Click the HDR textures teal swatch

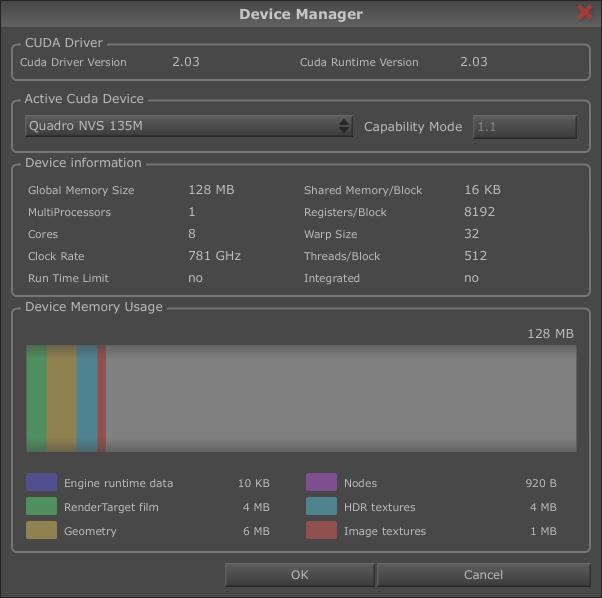321,507
